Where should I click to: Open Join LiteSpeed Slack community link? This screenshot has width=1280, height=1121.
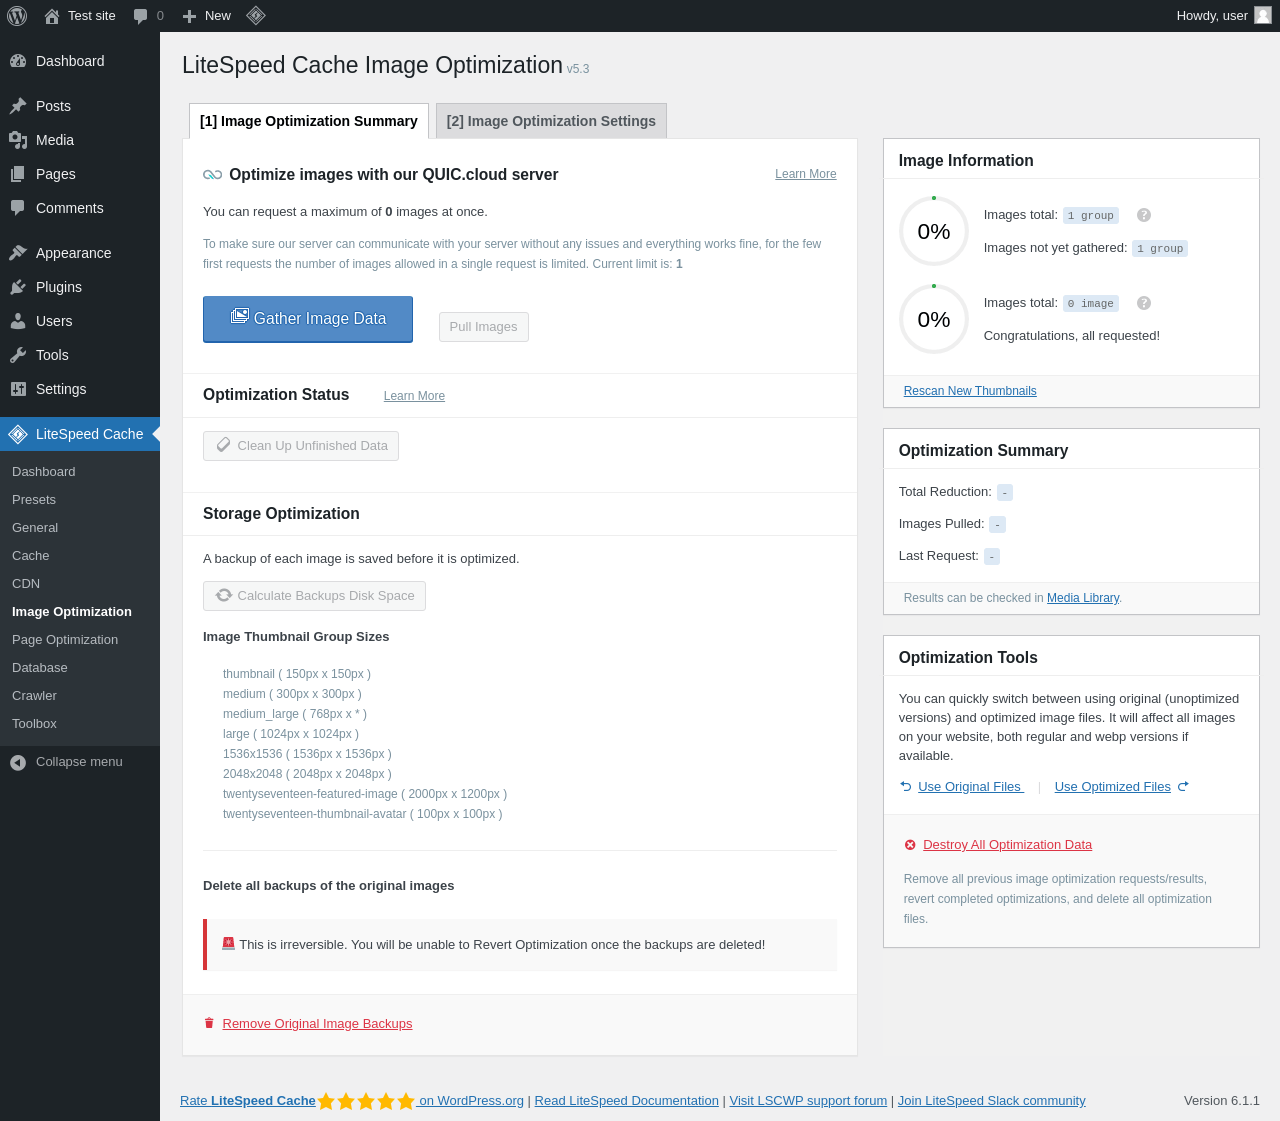992,1101
